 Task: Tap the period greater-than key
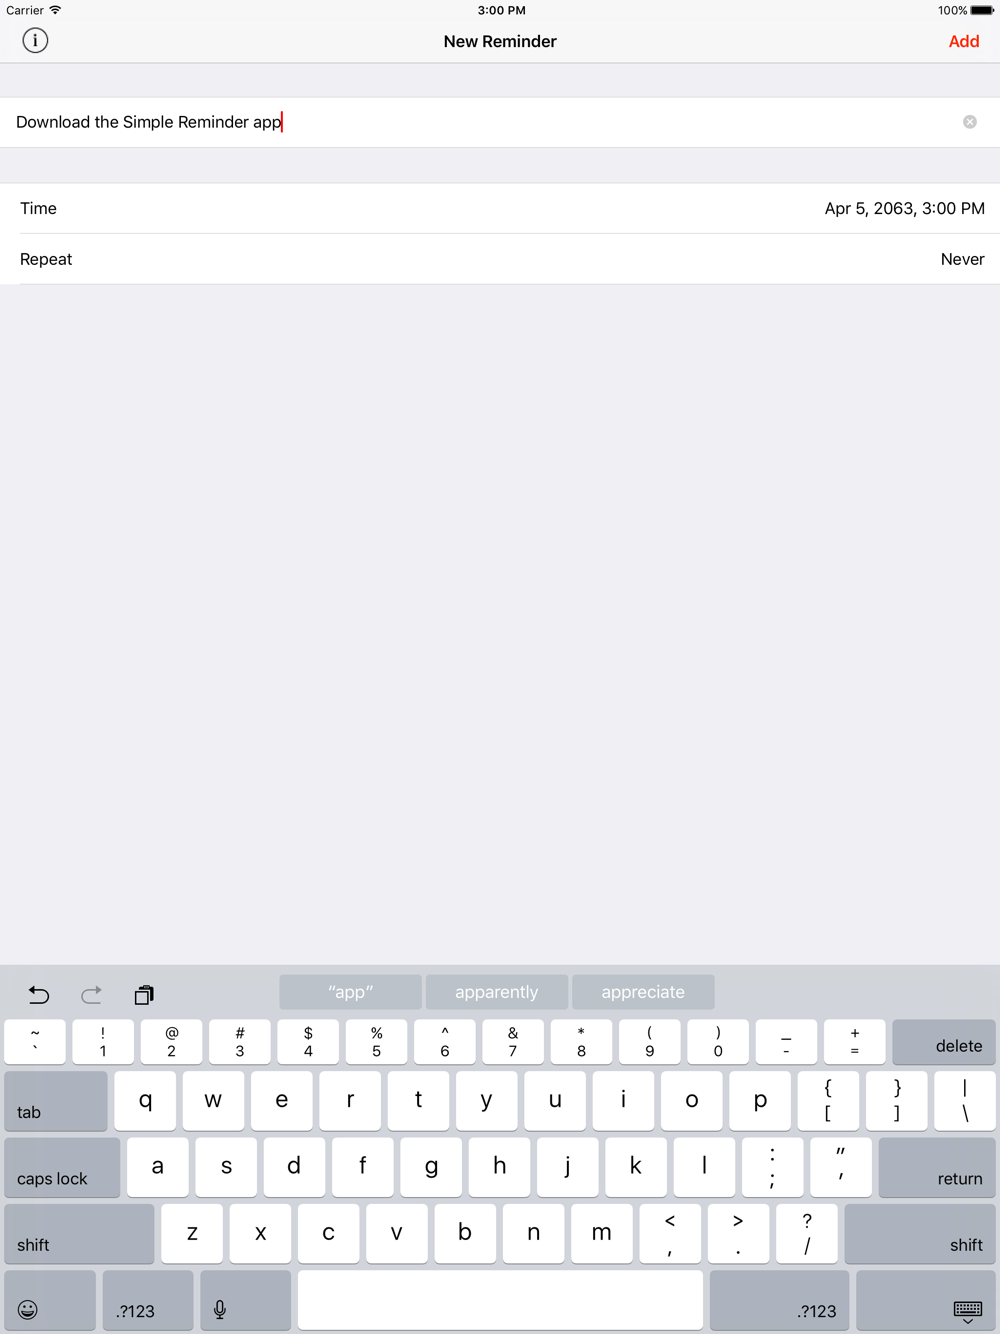[x=738, y=1233]
